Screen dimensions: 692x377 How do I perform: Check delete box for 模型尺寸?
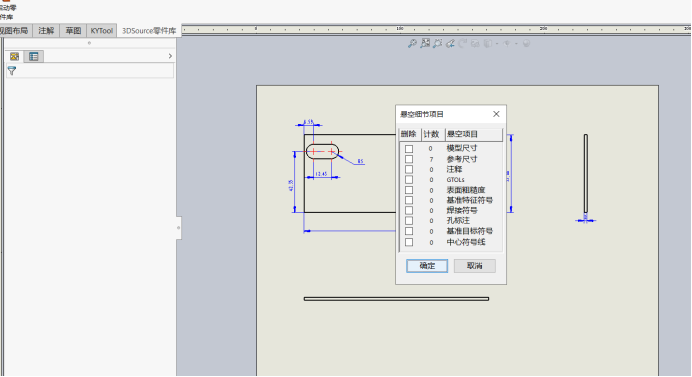coord(409,149)
